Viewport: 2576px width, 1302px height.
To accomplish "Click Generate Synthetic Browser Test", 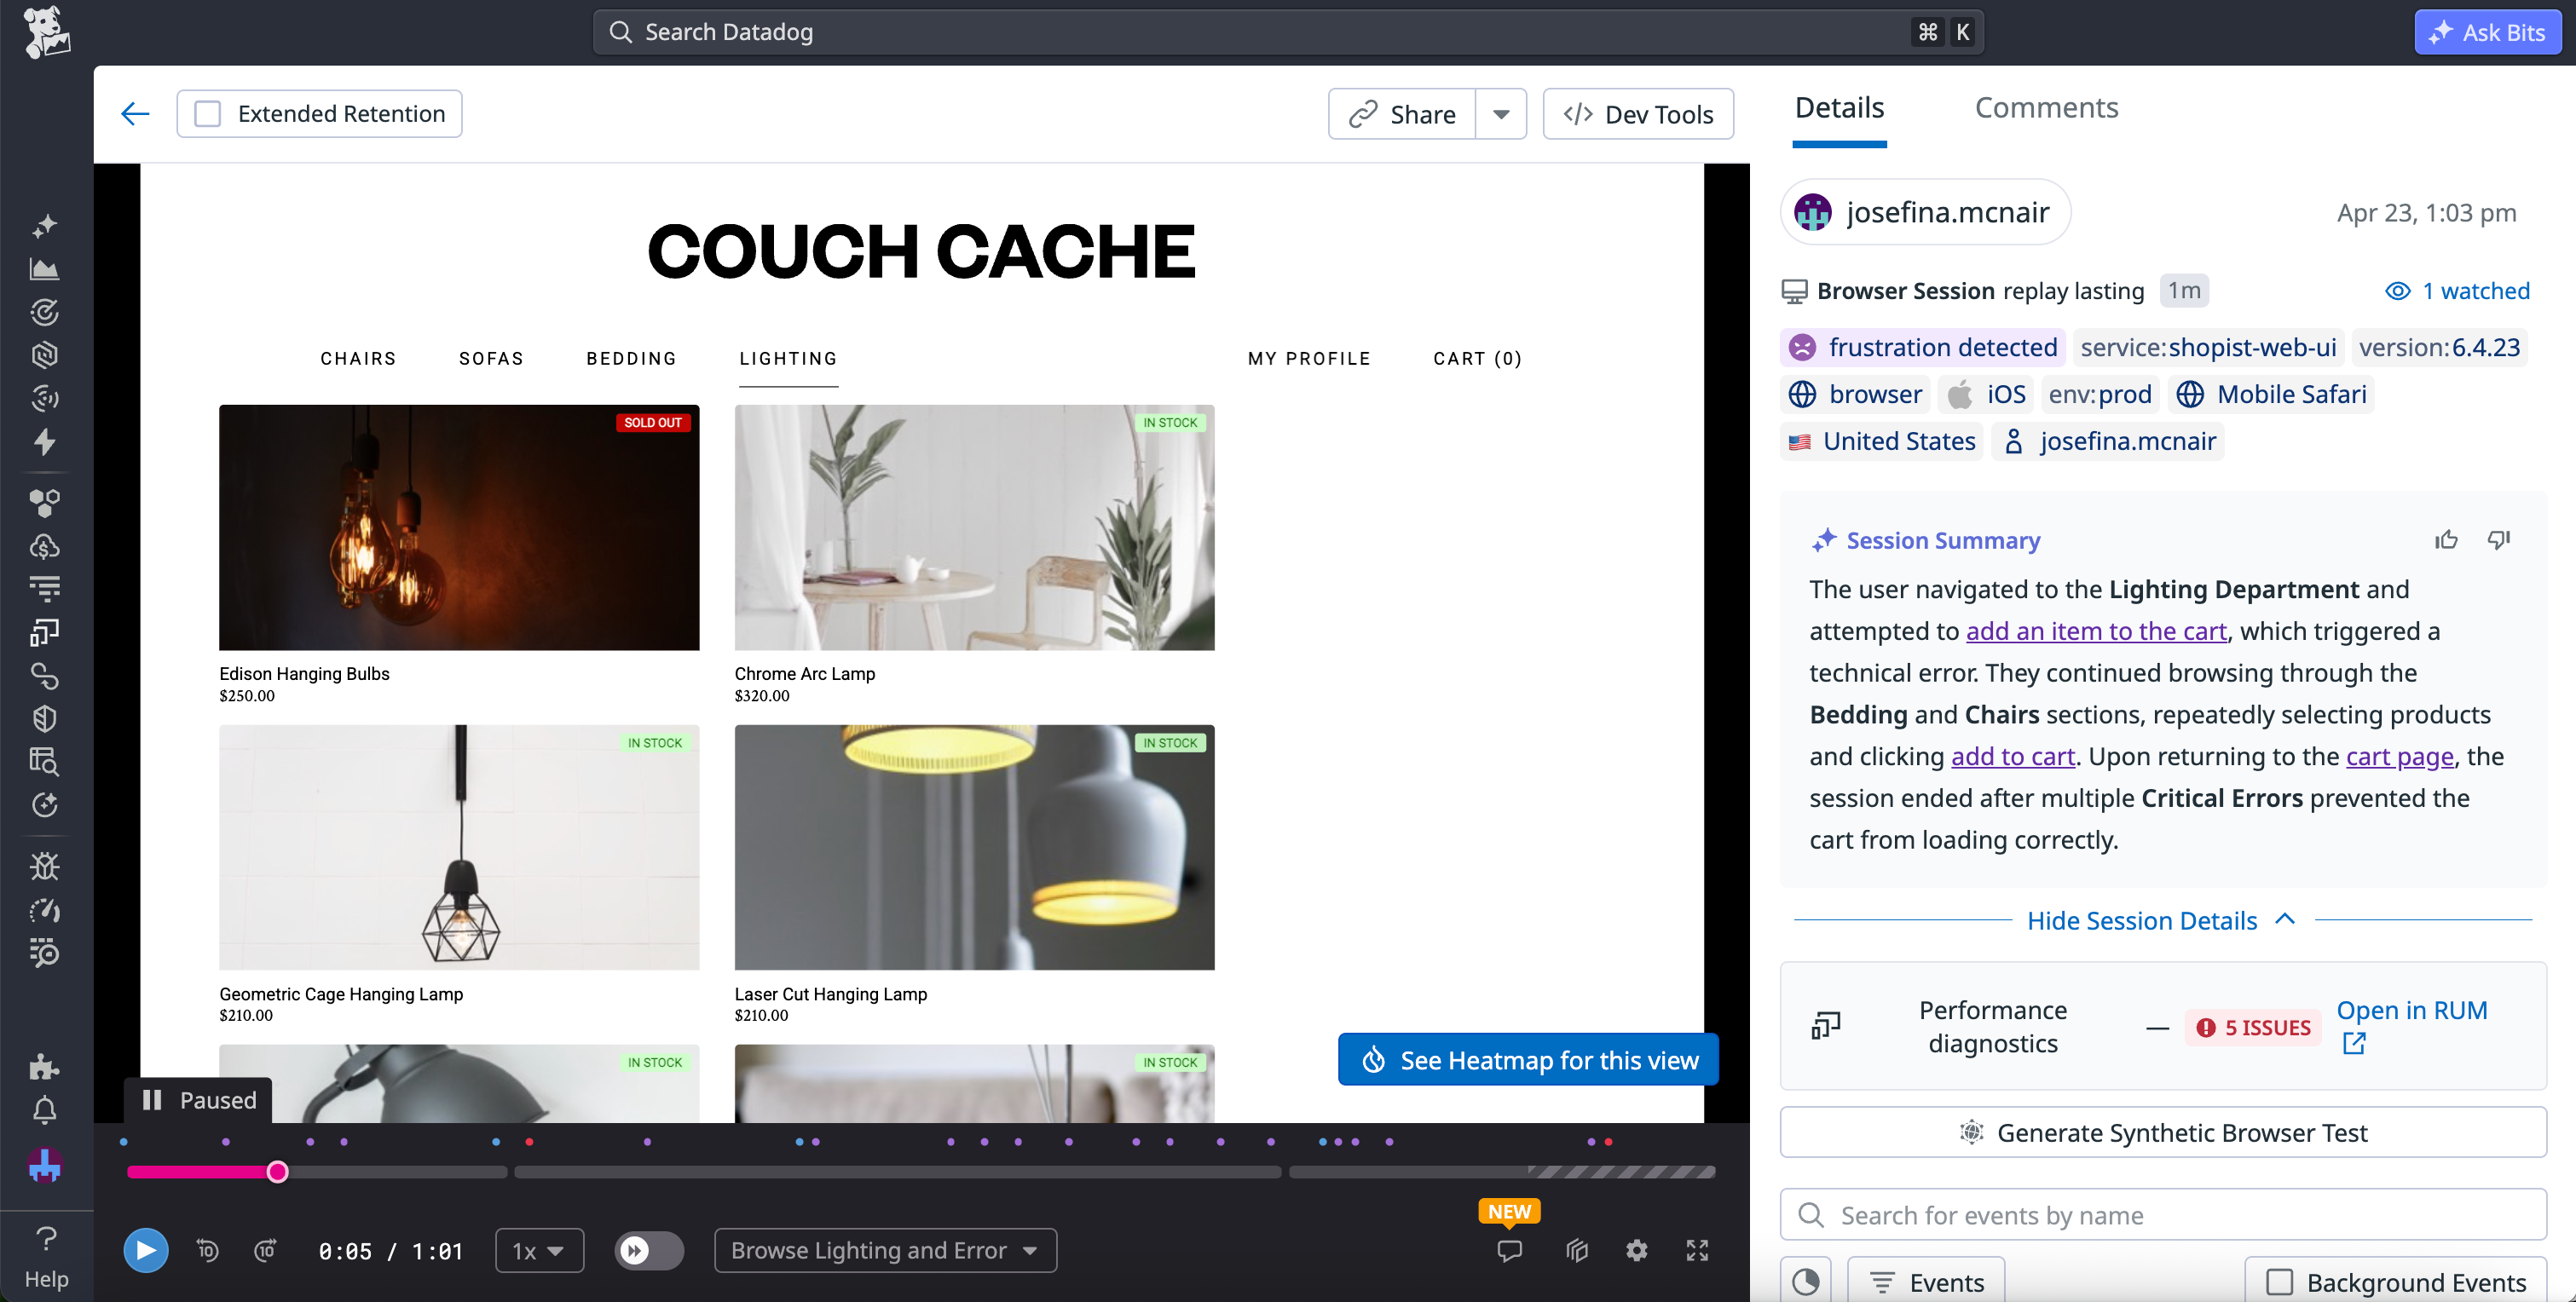I will pos(2163,1132).
